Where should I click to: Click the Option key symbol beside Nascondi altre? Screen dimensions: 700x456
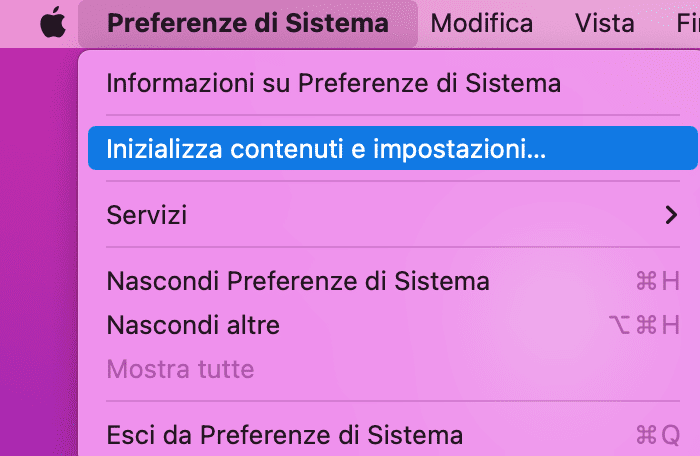click(x=620, y=325)
